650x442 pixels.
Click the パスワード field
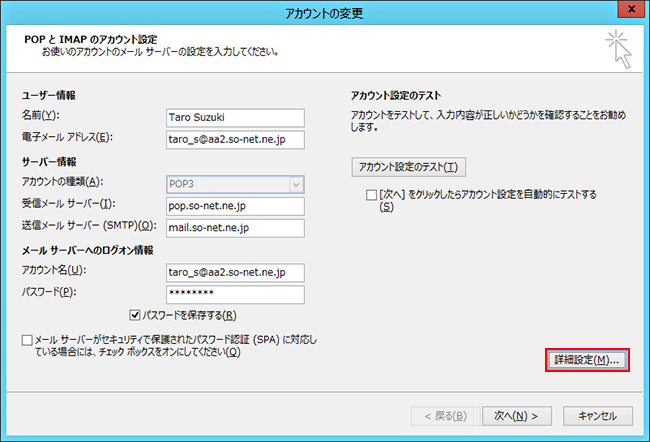coord(234,293)
